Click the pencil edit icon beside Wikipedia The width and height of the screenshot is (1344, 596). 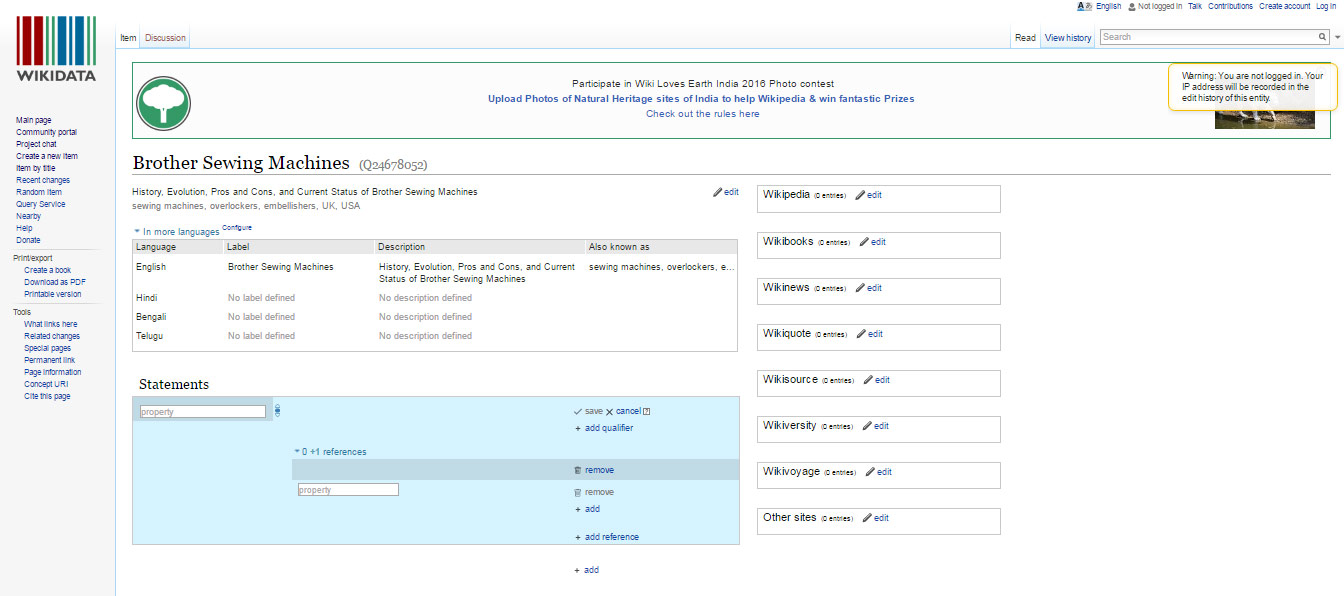coord(860,195)
